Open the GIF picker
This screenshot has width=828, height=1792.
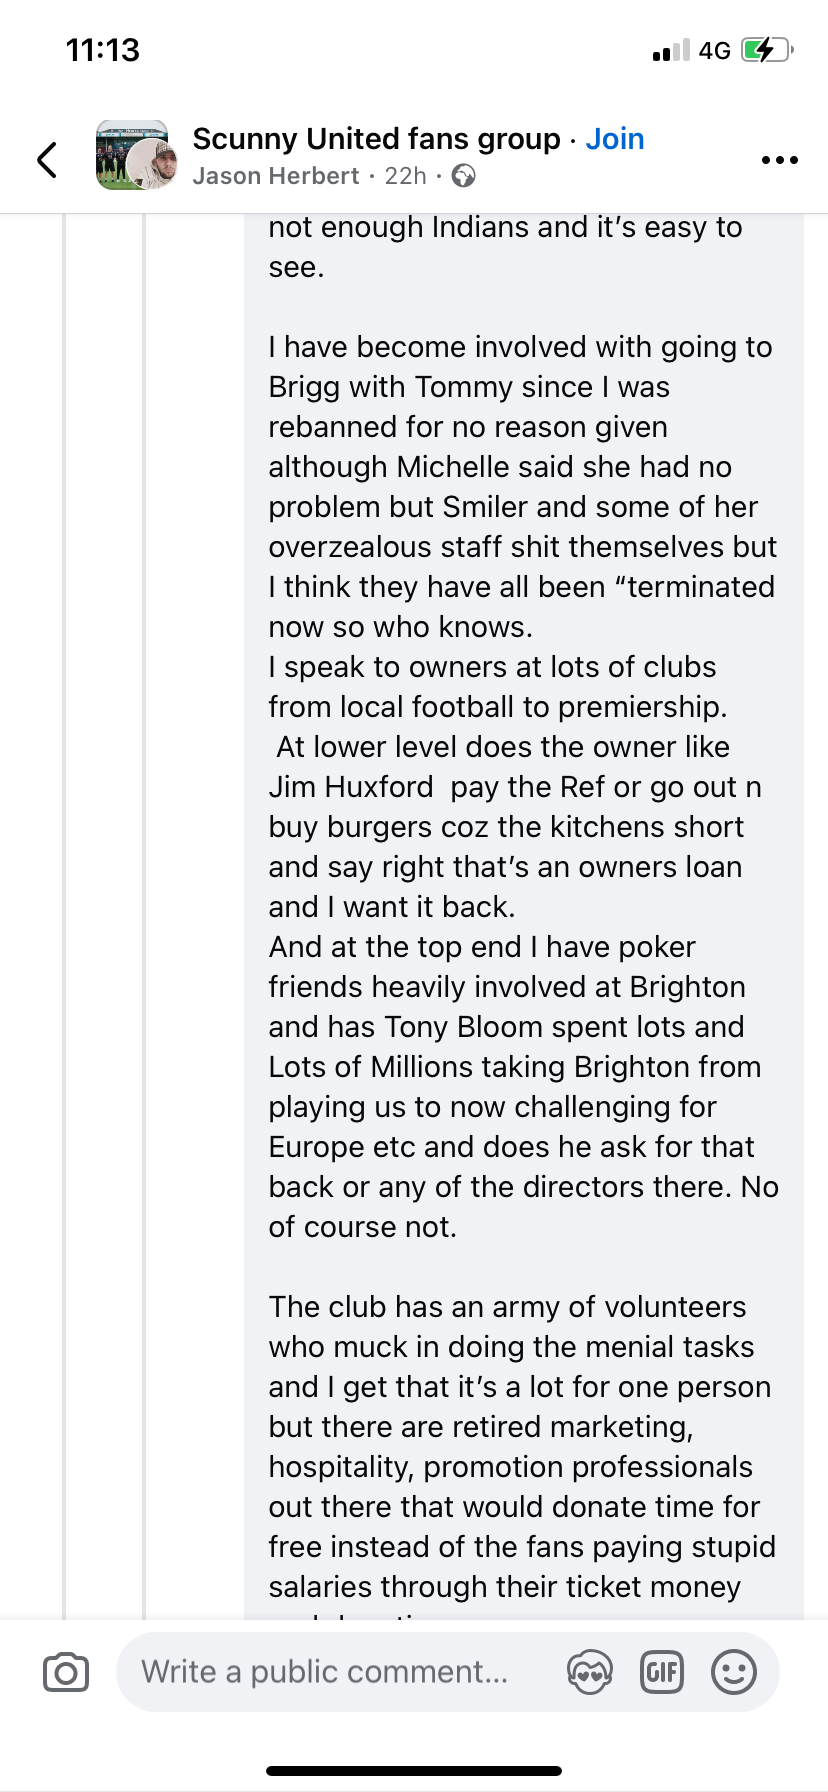[661, 1672]
